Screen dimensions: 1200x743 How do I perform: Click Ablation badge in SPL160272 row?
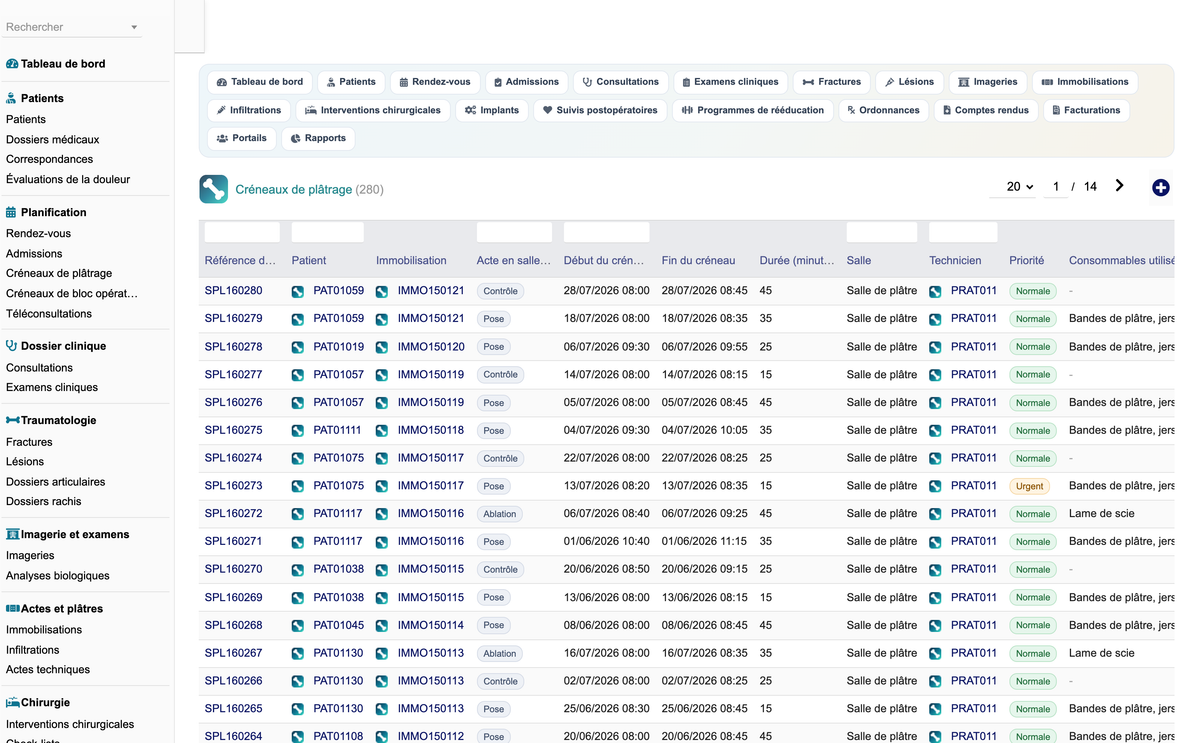point(500,514)
